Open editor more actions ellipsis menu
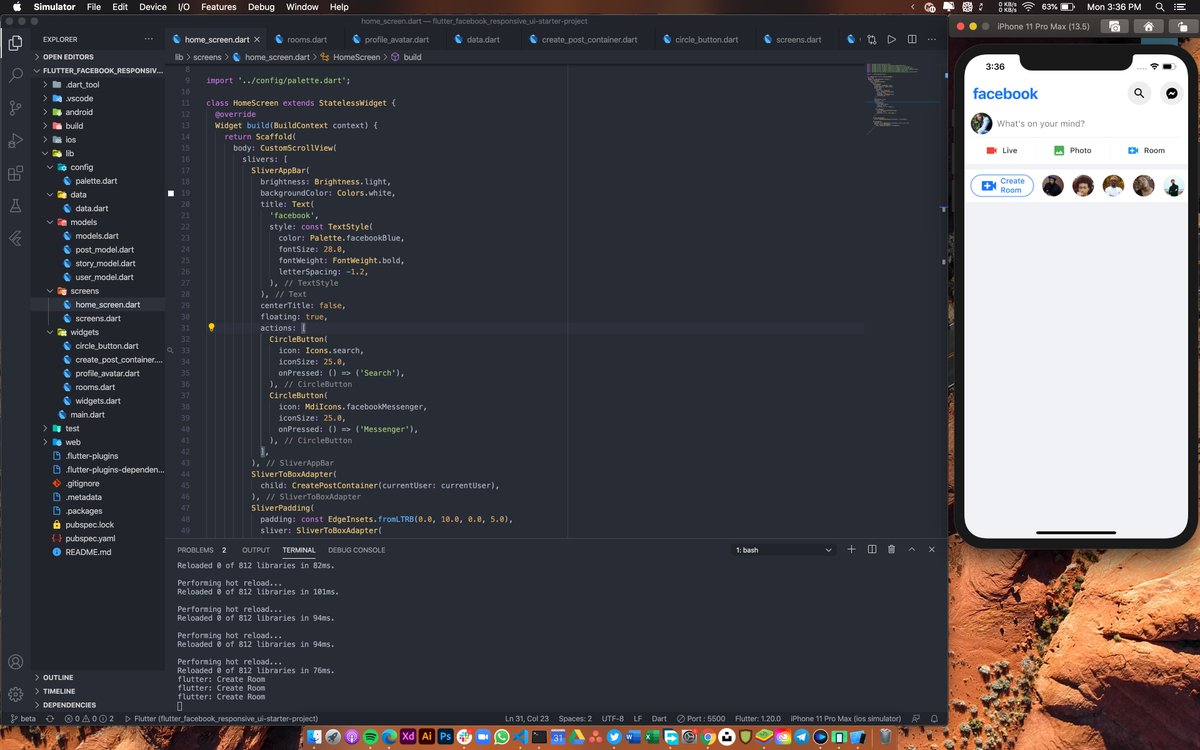 pos(932,40)
